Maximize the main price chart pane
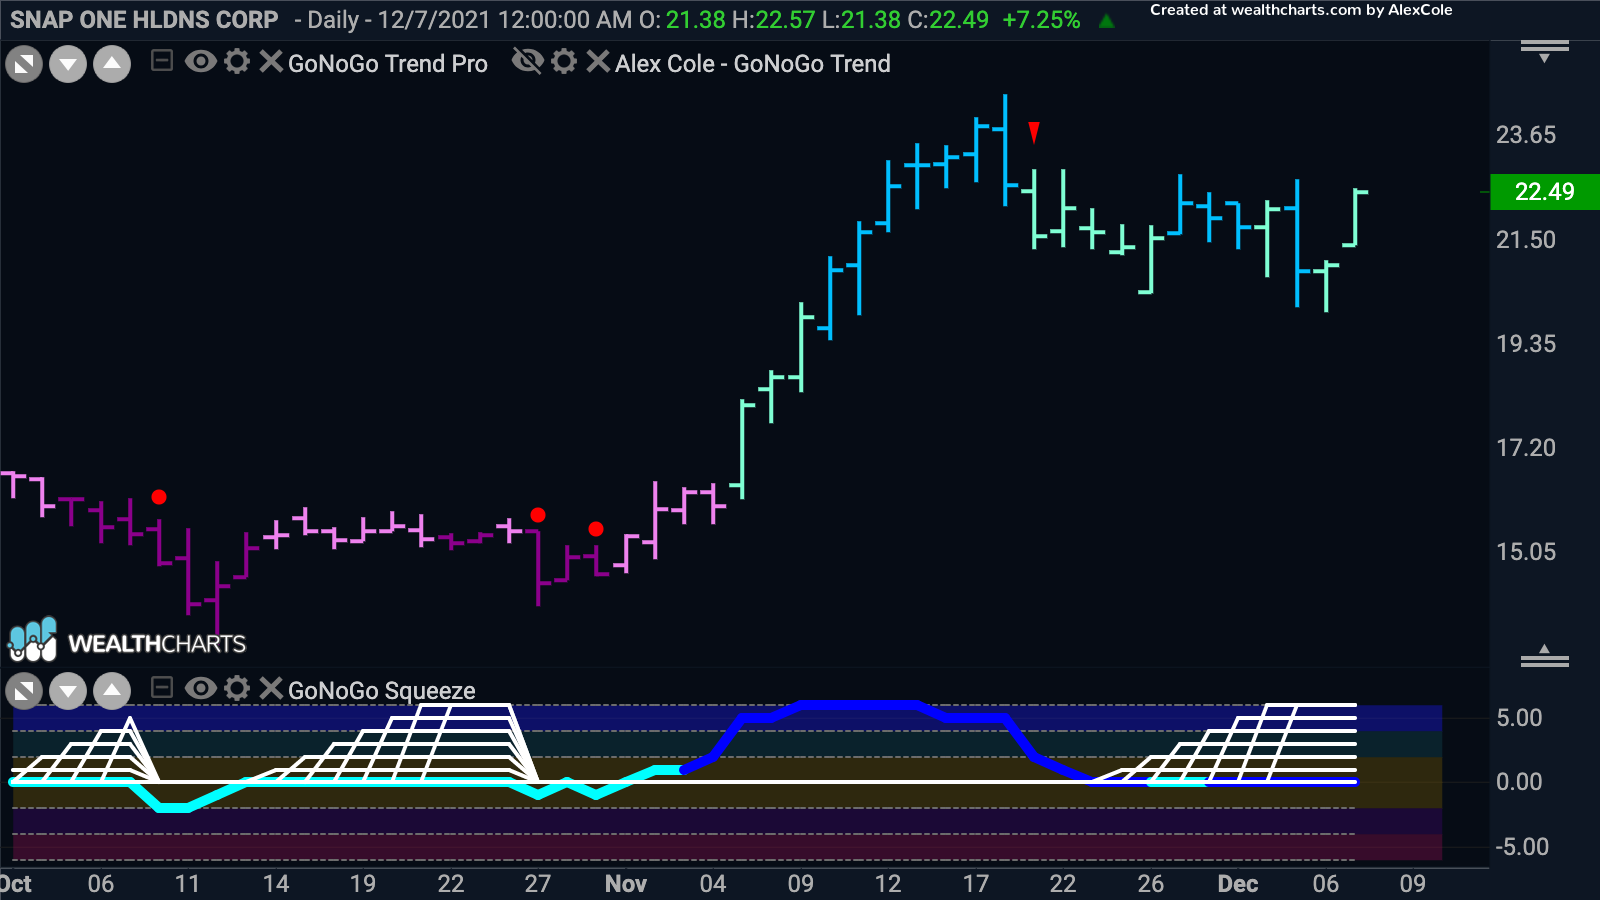 pos(24,65)
